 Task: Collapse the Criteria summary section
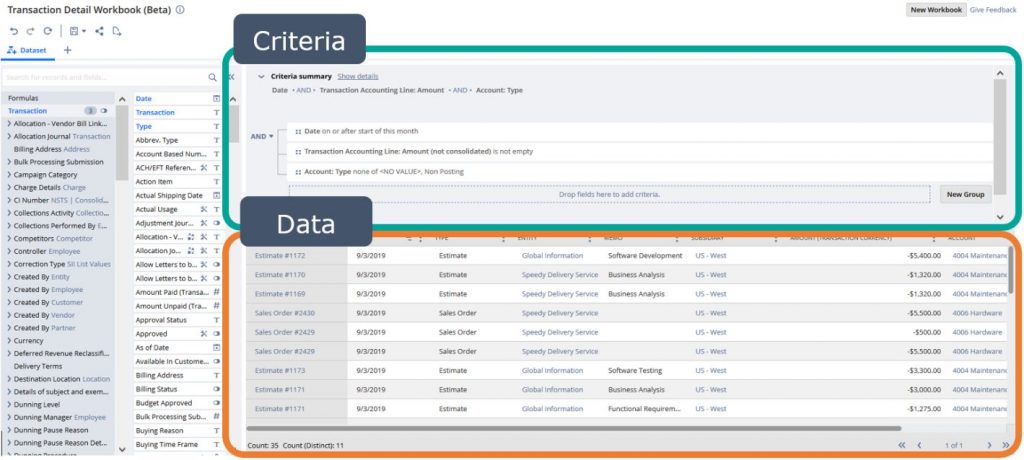click(261, 76)
